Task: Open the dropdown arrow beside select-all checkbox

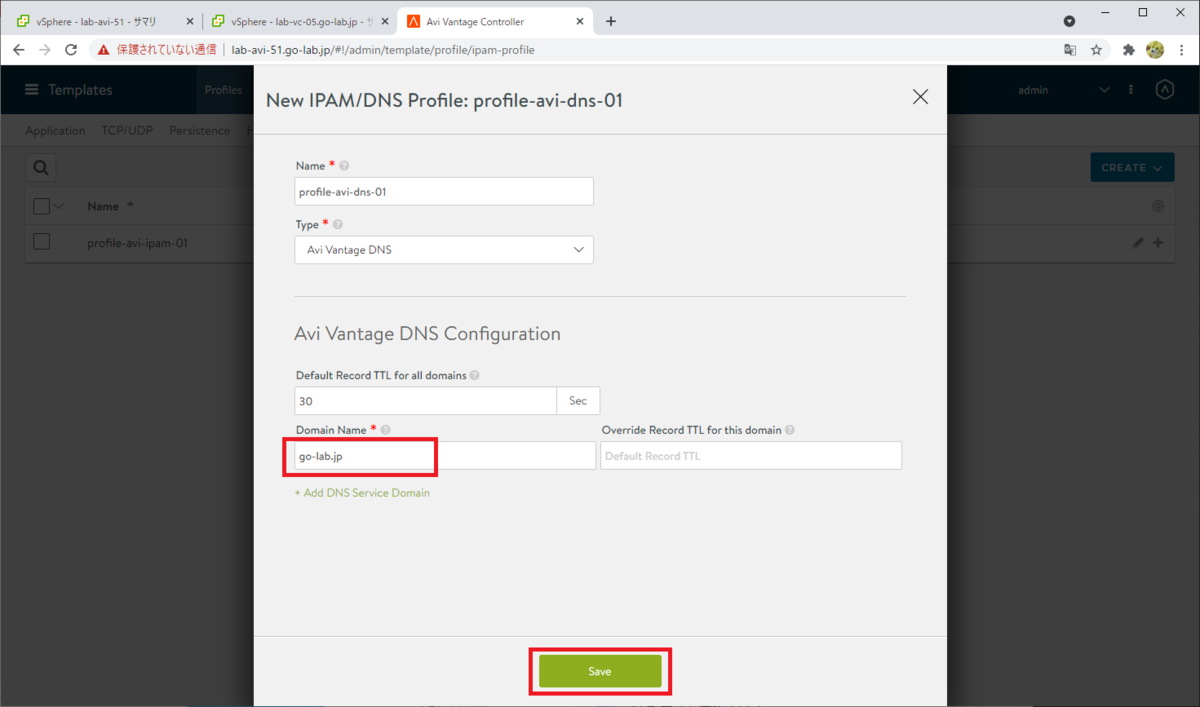Action: coord(58,206)
